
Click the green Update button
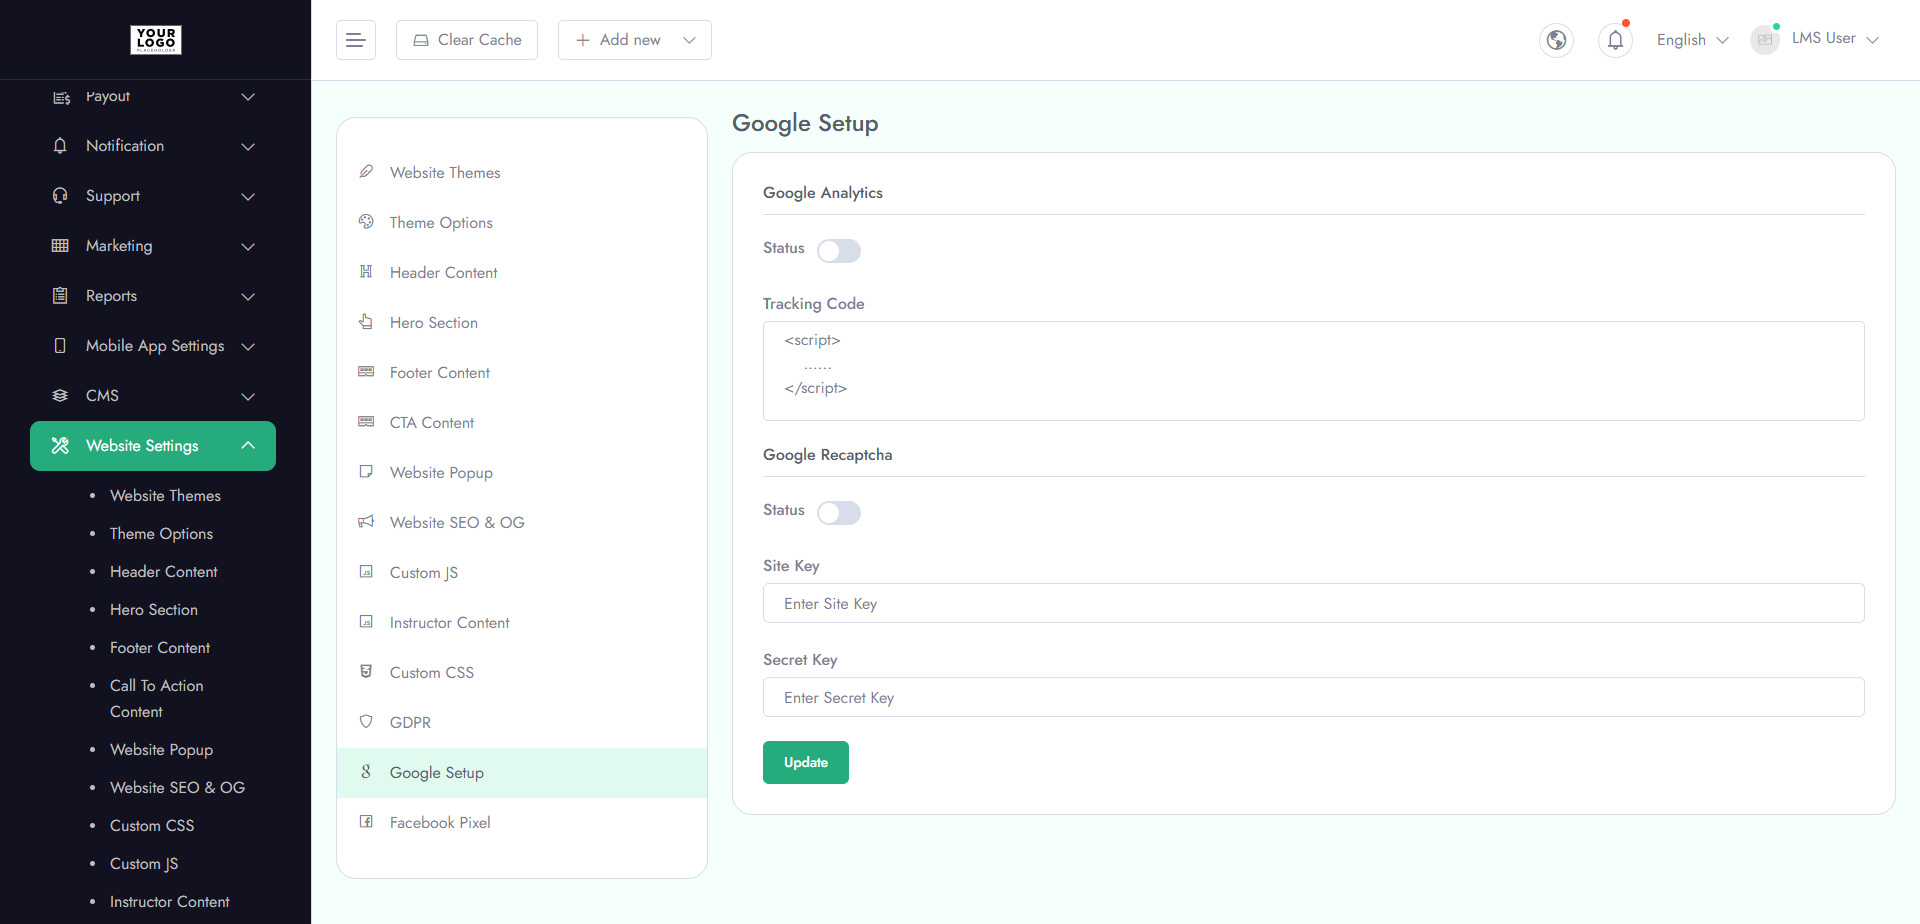pyautogui.click(x=806, y=763)
